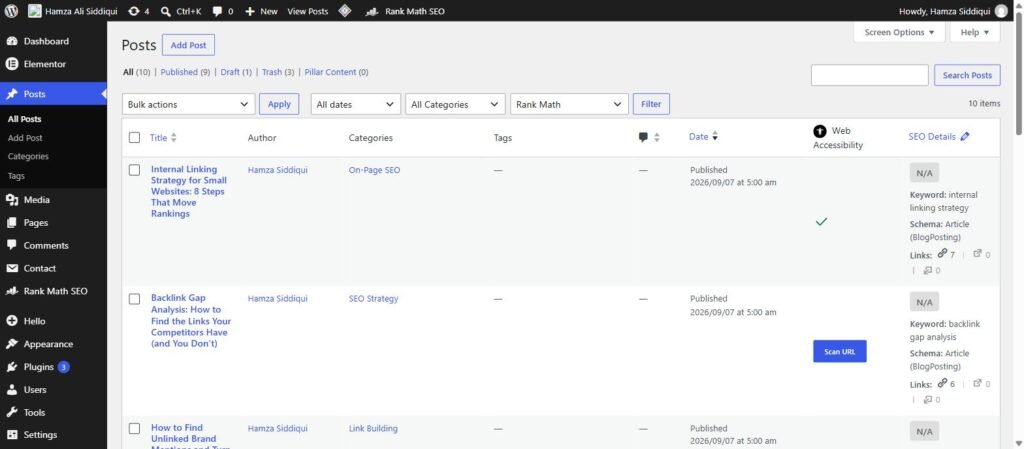The width and height of the screenshot is (1024, 449).
Task: Sort posts by Title column
Action: pyautogui.click(x=163, y=138)
